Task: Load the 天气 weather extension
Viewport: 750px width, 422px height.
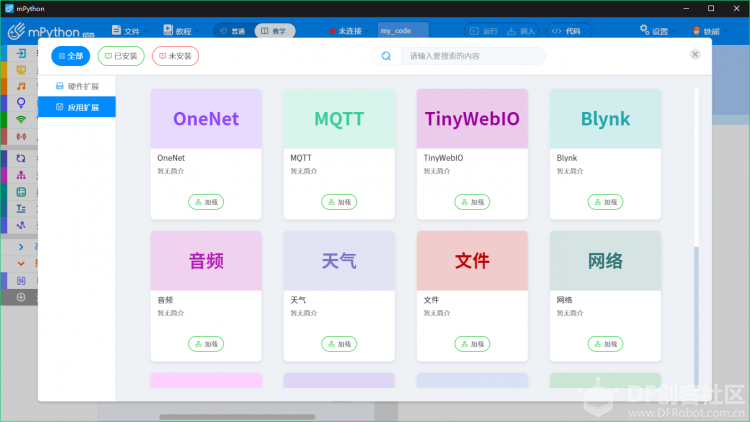Action: pos(339,344)
